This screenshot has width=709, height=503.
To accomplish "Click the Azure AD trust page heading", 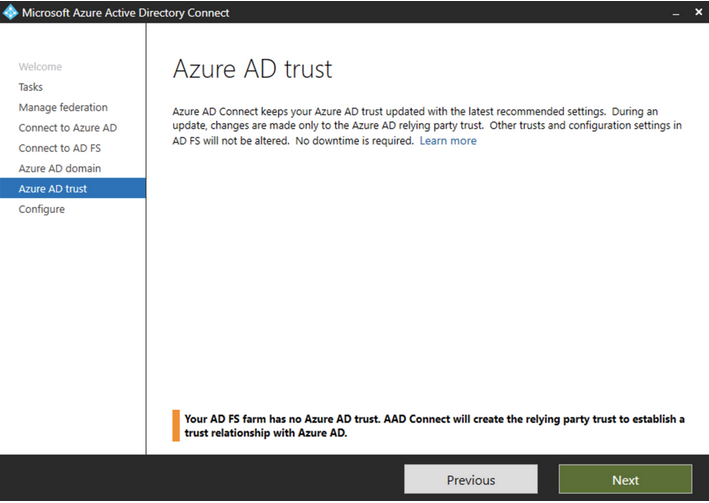I will pyautogui.click(x=252, y=69).
